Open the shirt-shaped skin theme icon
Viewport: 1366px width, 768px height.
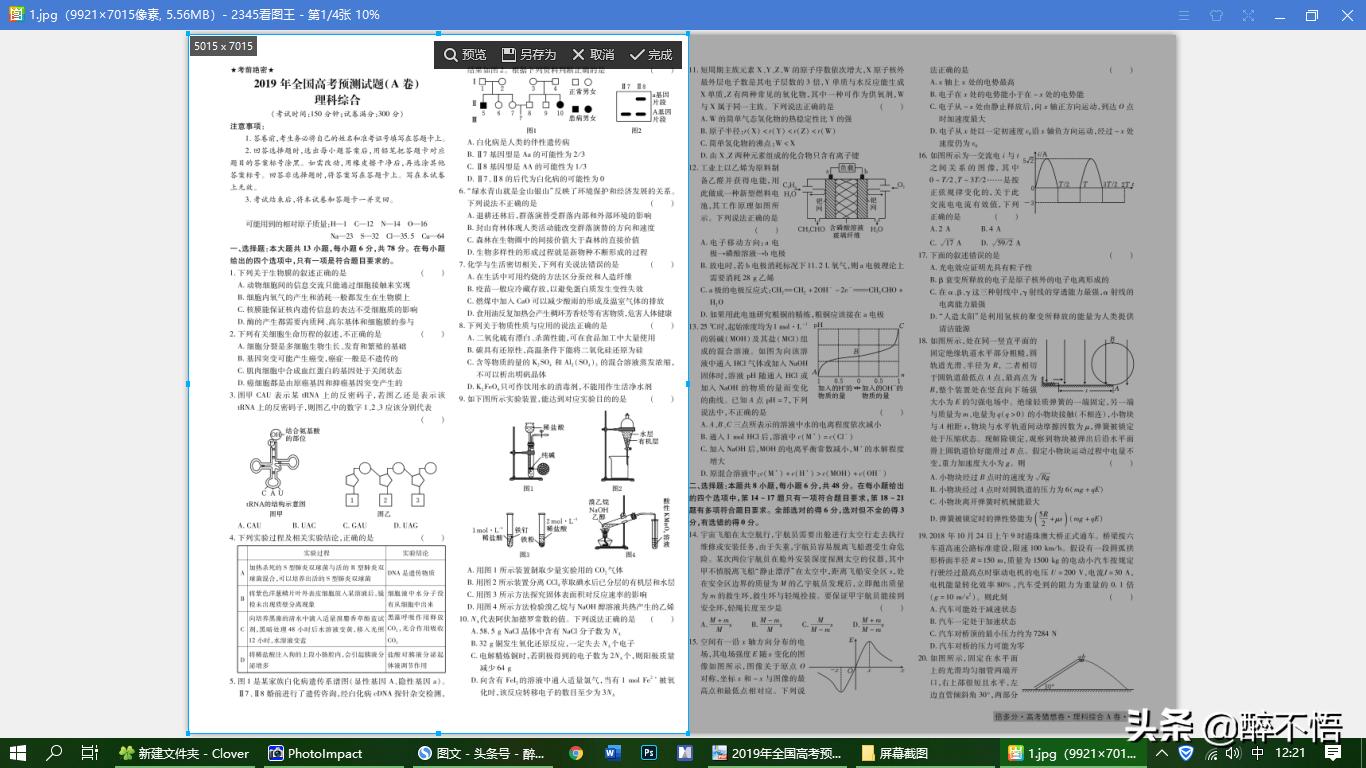1216,15
